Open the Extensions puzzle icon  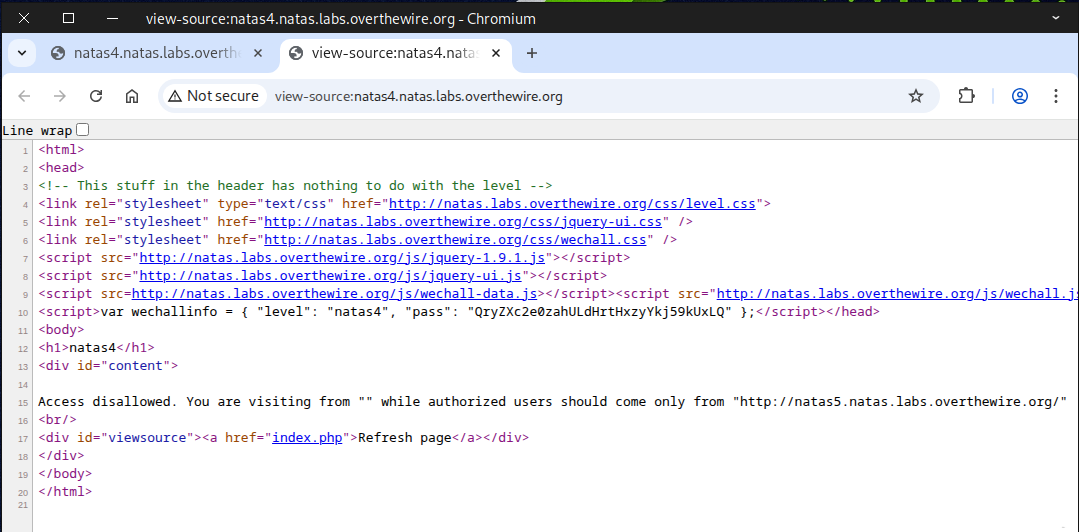pyautogui.click(x=966, y=96)
